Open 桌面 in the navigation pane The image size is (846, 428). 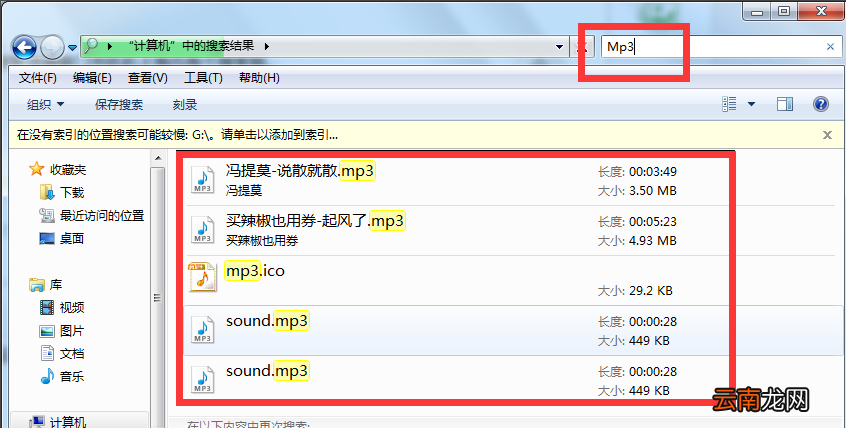tap(72, 238)
